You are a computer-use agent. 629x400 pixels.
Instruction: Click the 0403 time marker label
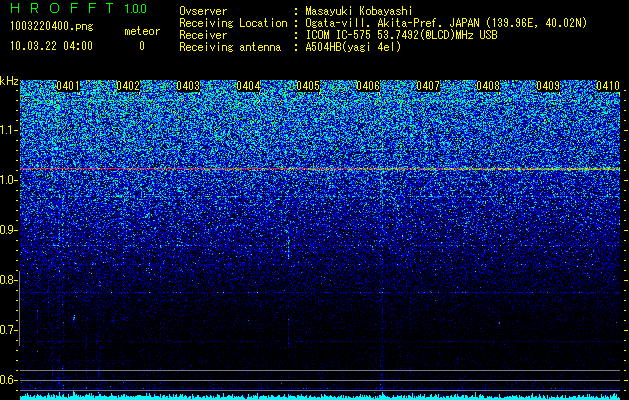coord(188,86)
